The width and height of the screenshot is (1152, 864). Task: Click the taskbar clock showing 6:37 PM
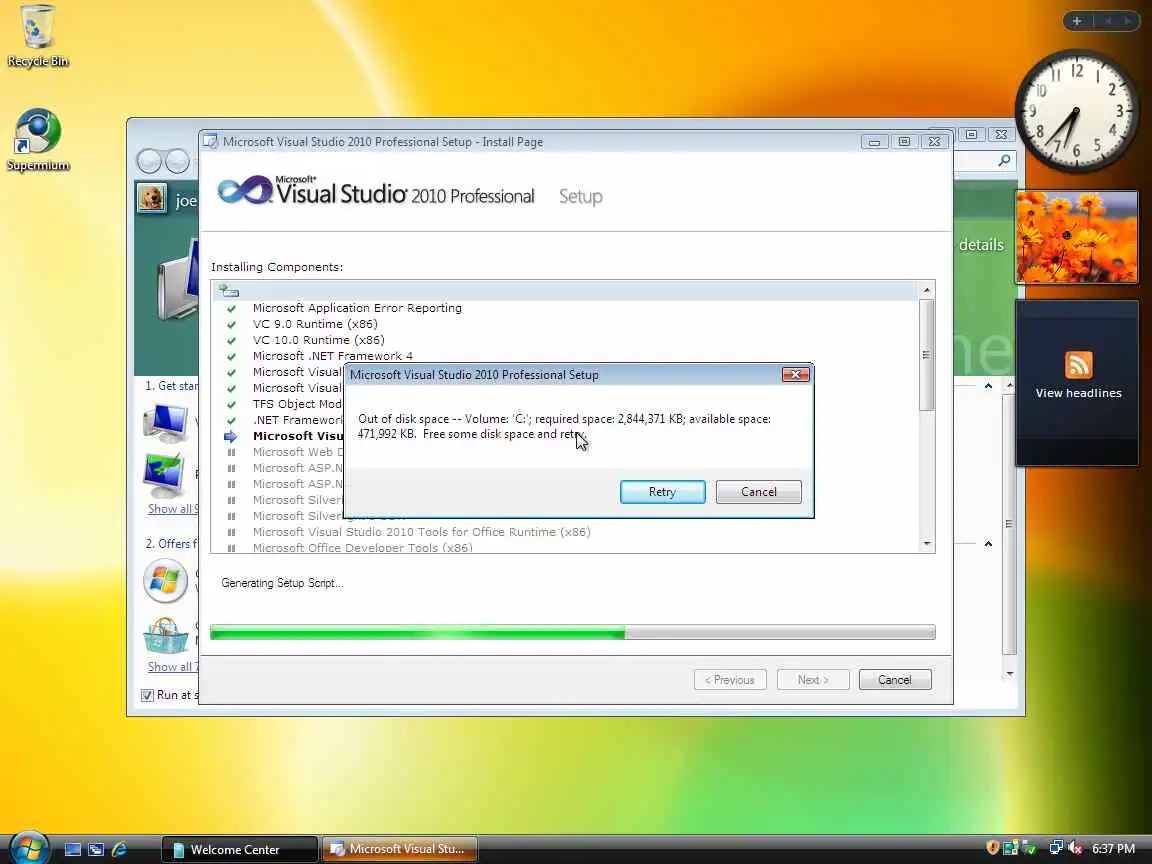point(1113,849)
